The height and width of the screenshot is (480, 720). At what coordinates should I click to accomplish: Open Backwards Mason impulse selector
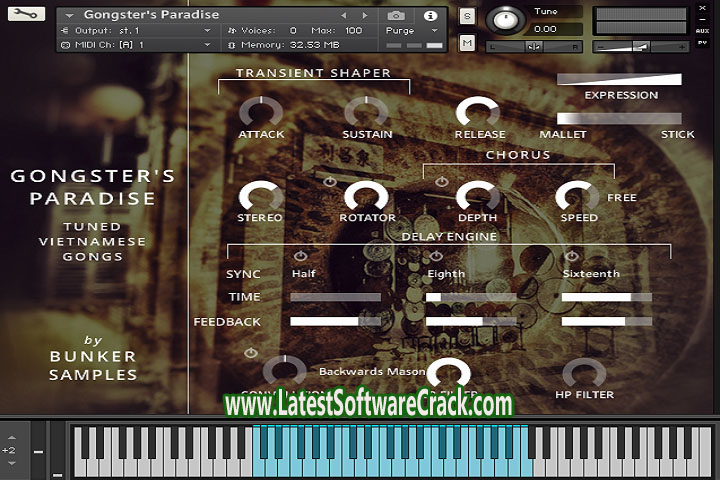click(372, 371)
